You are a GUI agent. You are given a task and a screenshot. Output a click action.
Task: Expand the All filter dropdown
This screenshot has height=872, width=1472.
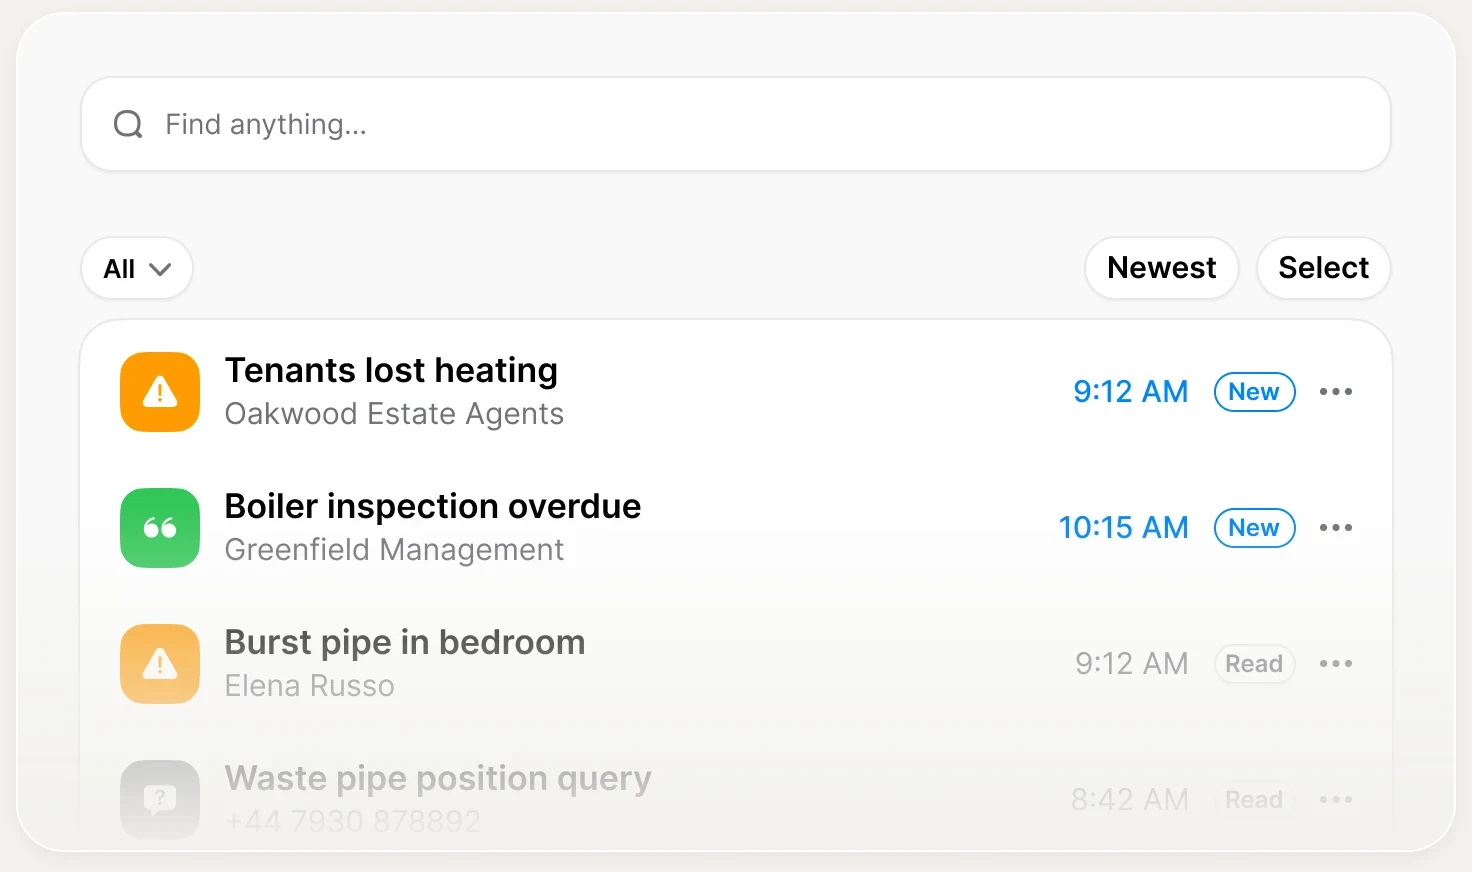click(x=137, y=268)
